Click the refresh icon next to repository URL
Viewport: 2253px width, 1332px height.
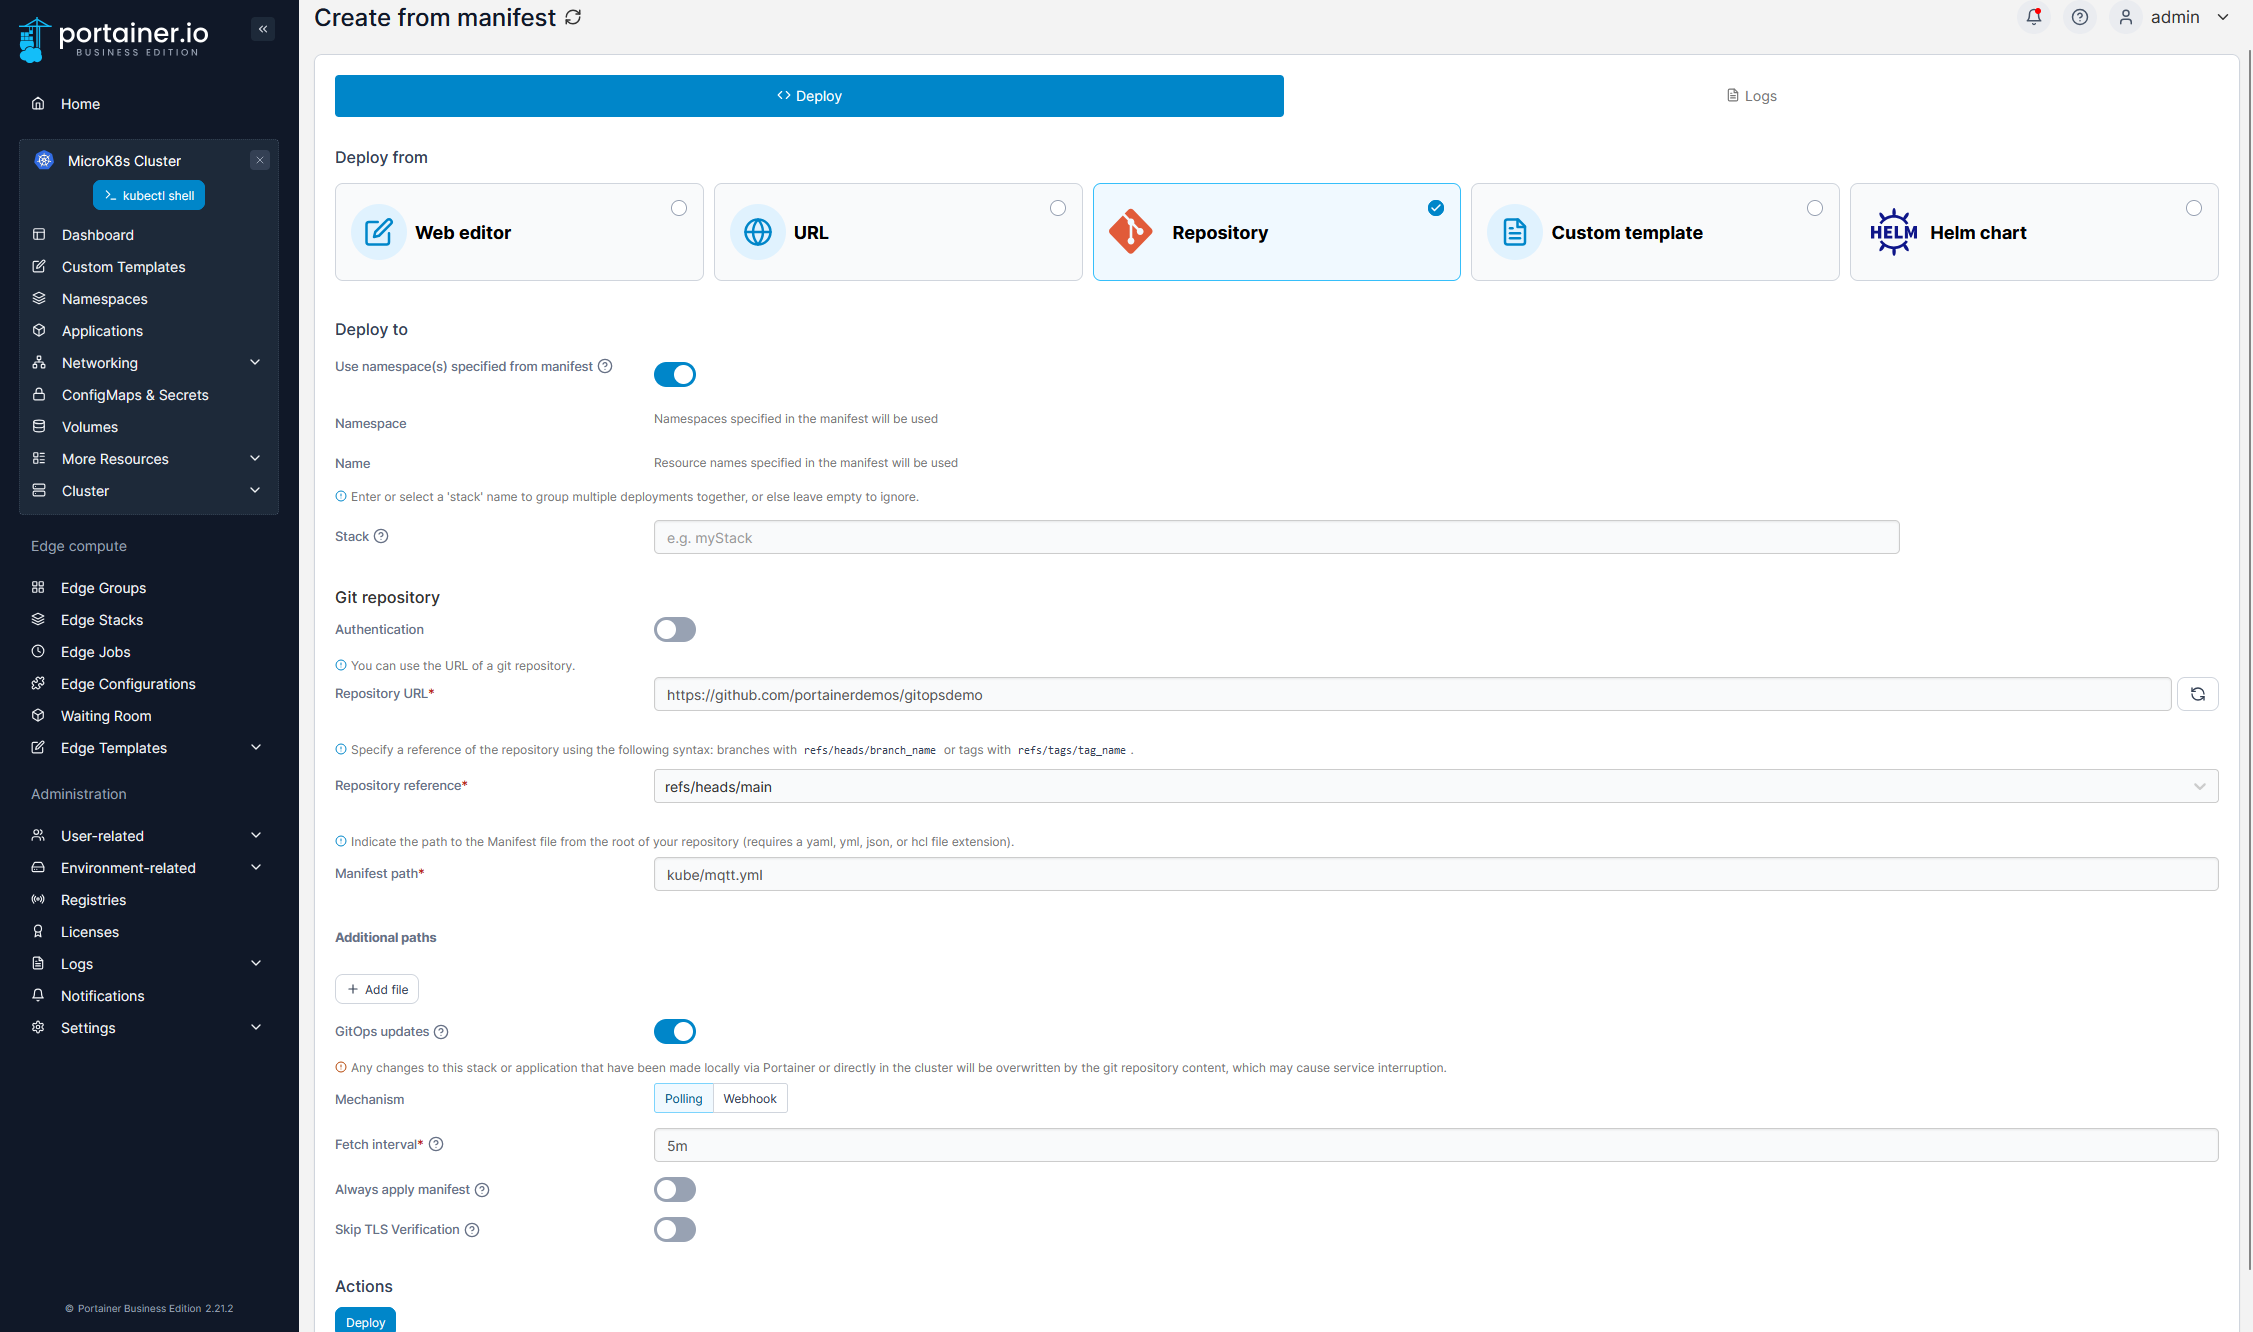(2198, 695)
